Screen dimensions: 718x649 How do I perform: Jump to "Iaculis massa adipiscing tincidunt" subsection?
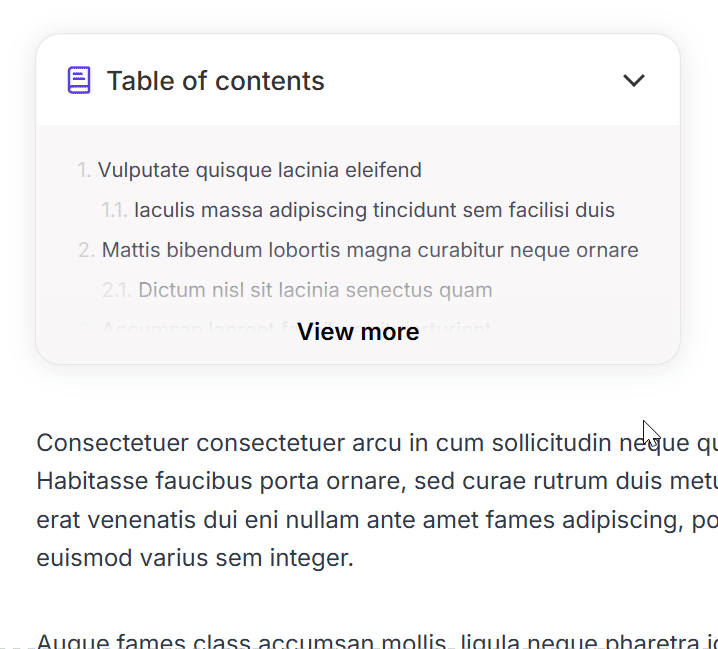tap(374, 210)
